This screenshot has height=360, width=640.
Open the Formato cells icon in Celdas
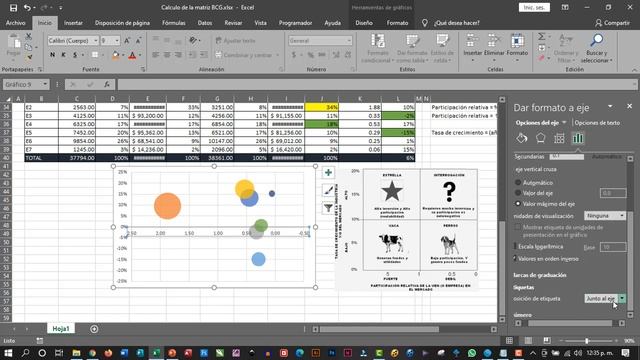tap(517, 41)
